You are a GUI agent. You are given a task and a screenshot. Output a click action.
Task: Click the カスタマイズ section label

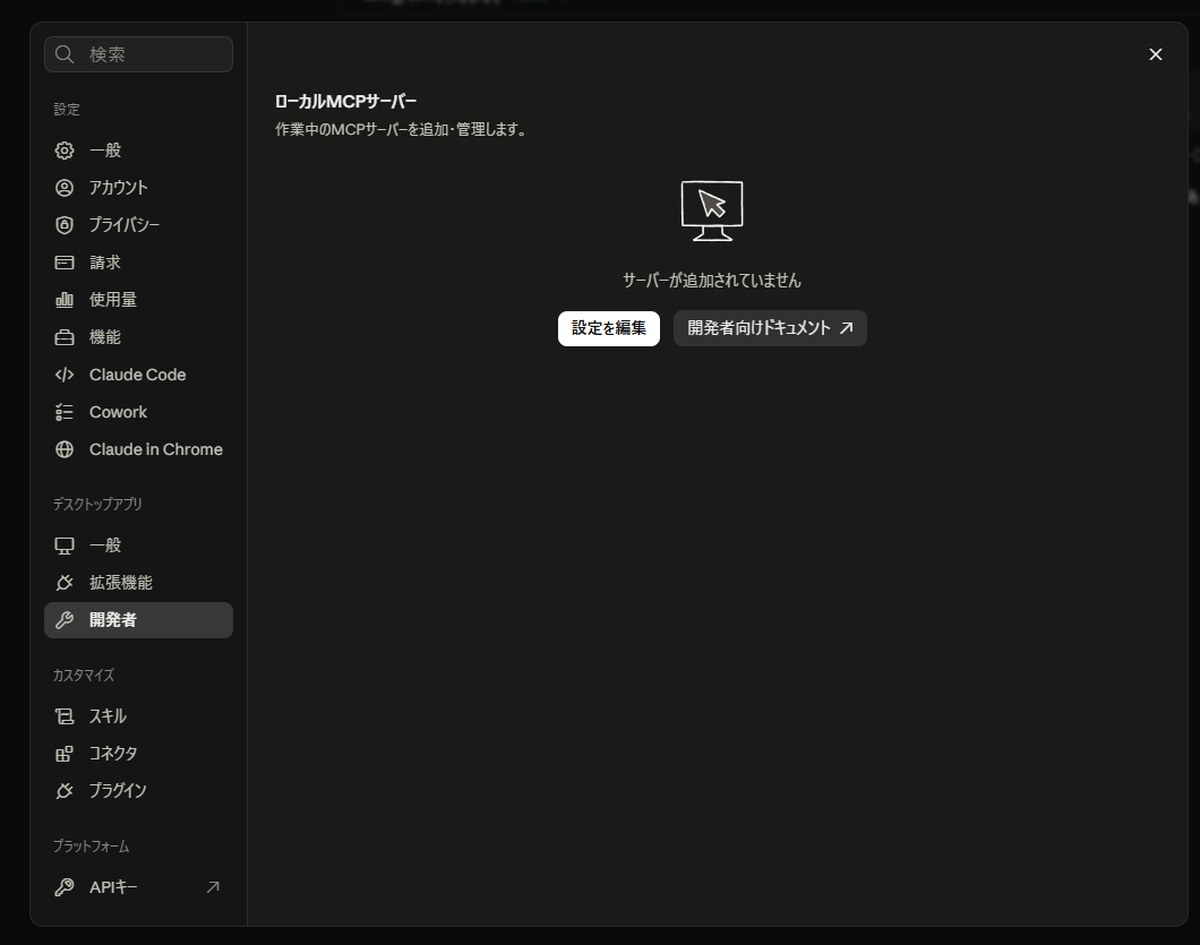[x=83, y=675]
